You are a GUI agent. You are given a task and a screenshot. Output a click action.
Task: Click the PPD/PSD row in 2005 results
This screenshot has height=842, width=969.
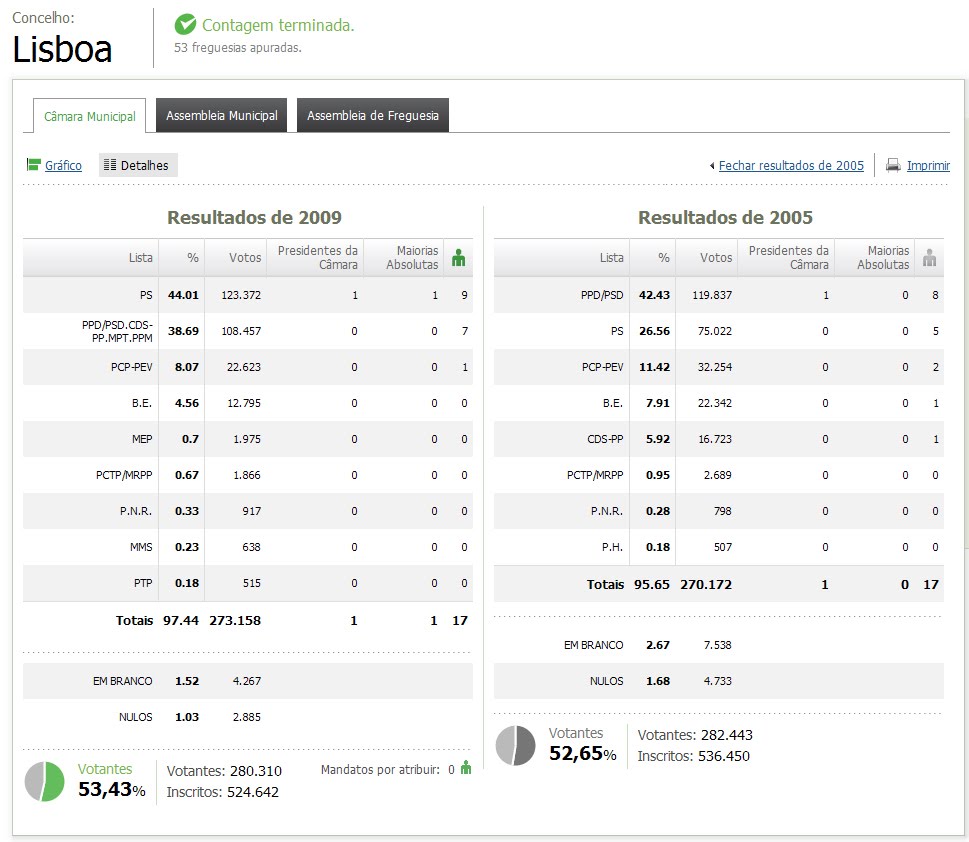[718, 295]
